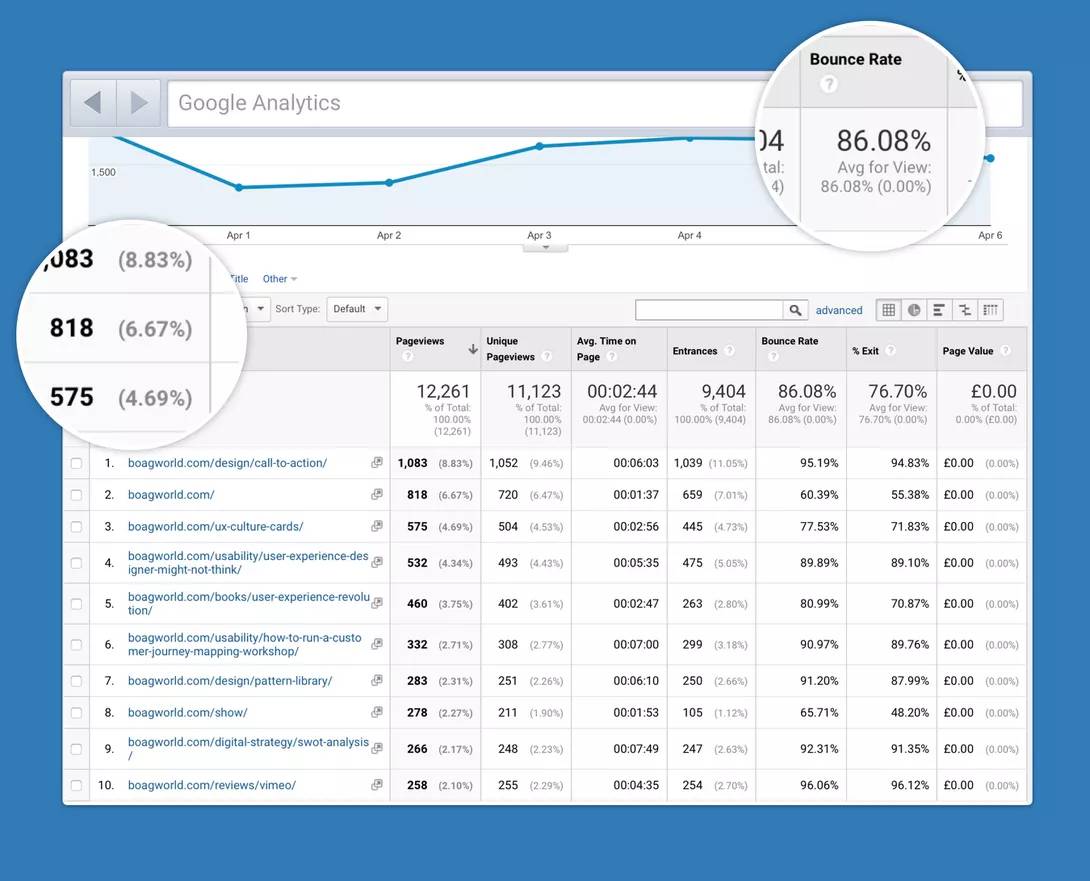
Task: Click the browser forward arrow button
Action: point(139,103)
